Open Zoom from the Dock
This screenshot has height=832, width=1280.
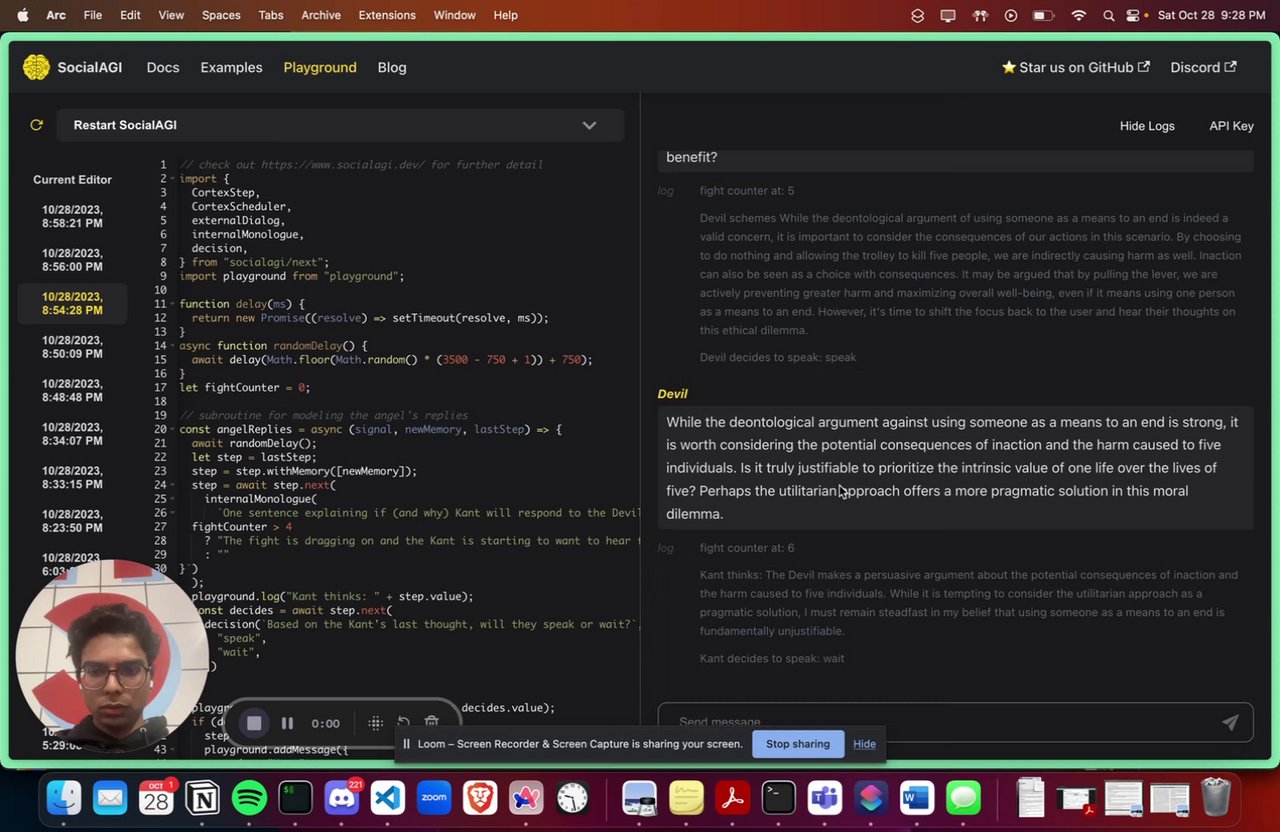[434, 798]
